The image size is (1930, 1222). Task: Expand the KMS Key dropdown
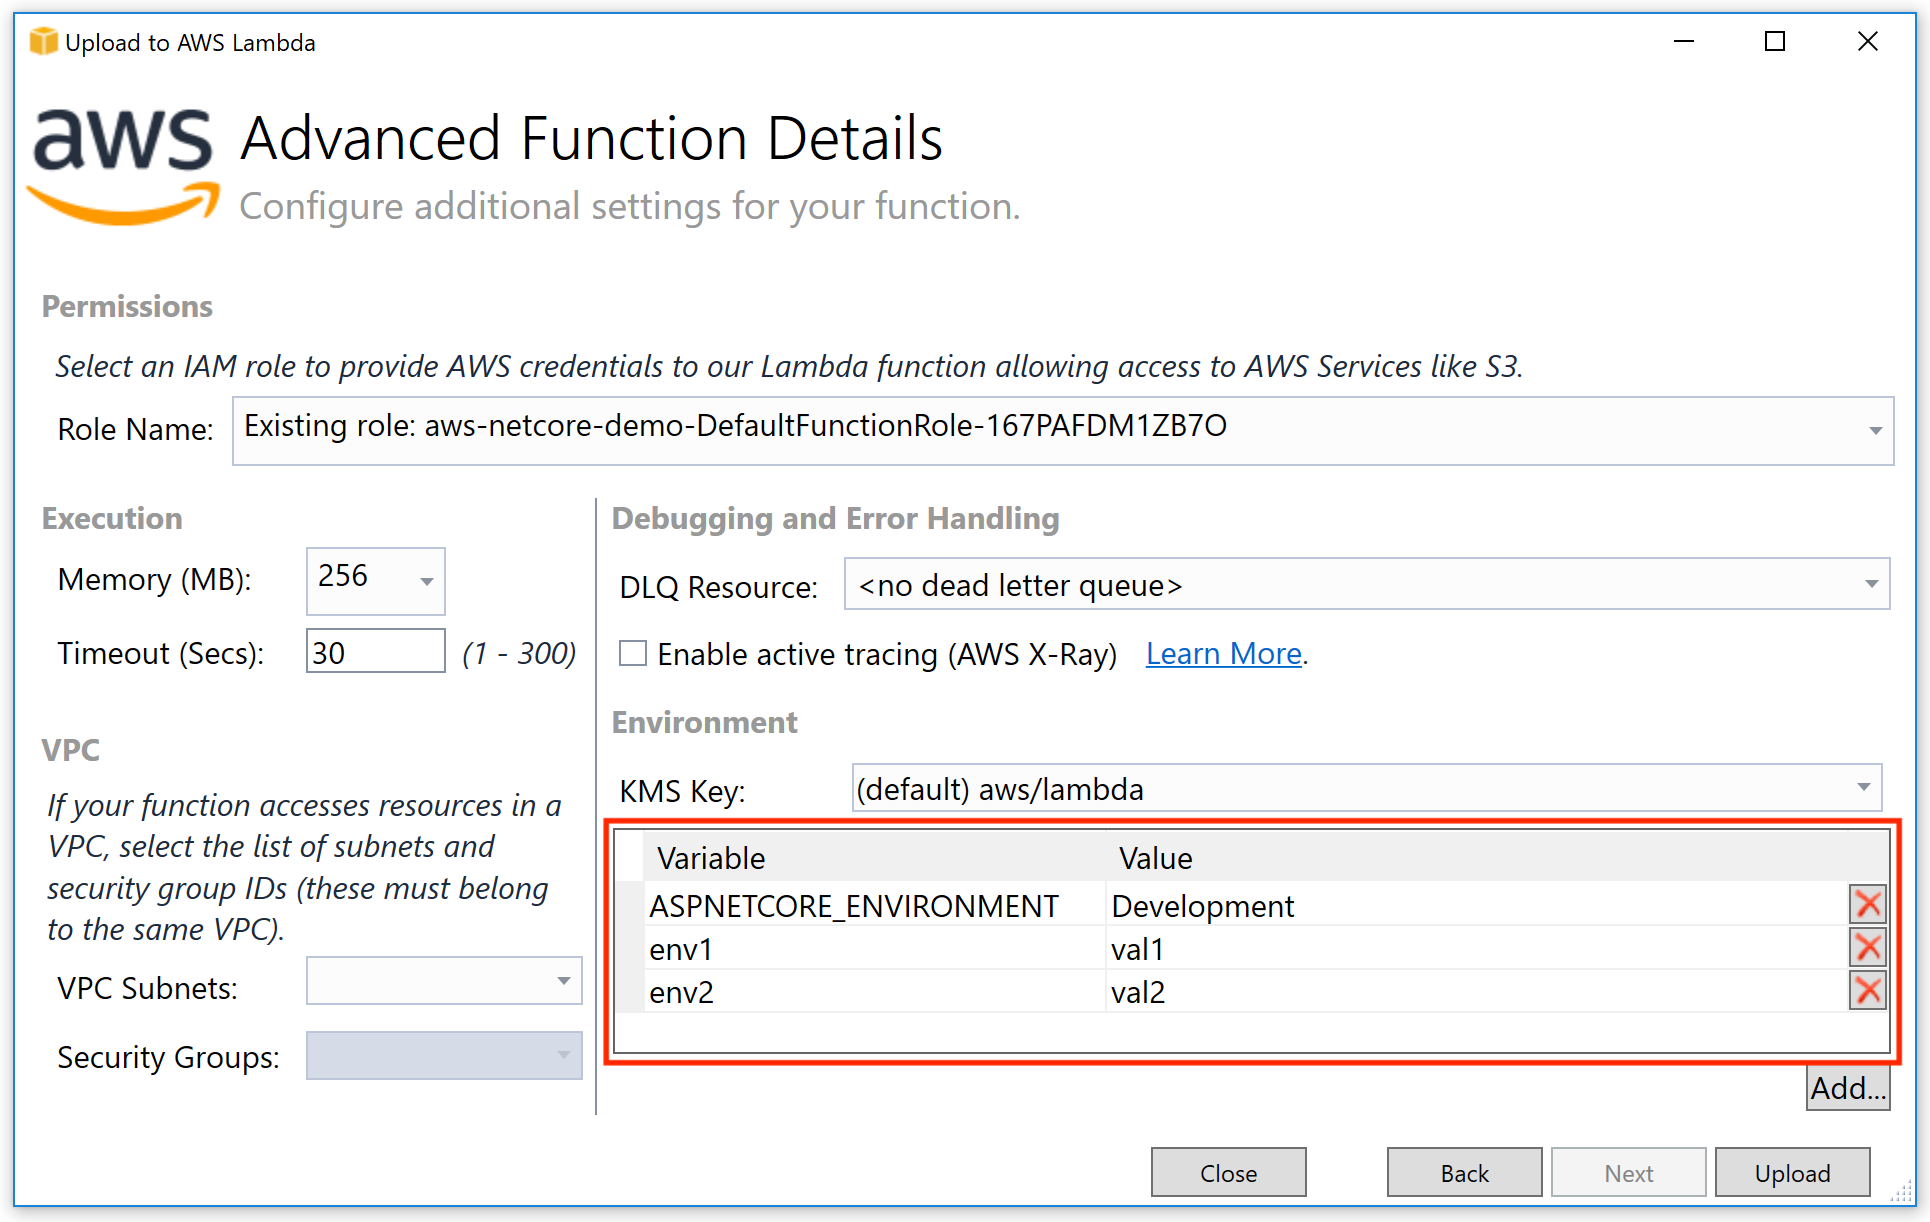pos(1863,788)
